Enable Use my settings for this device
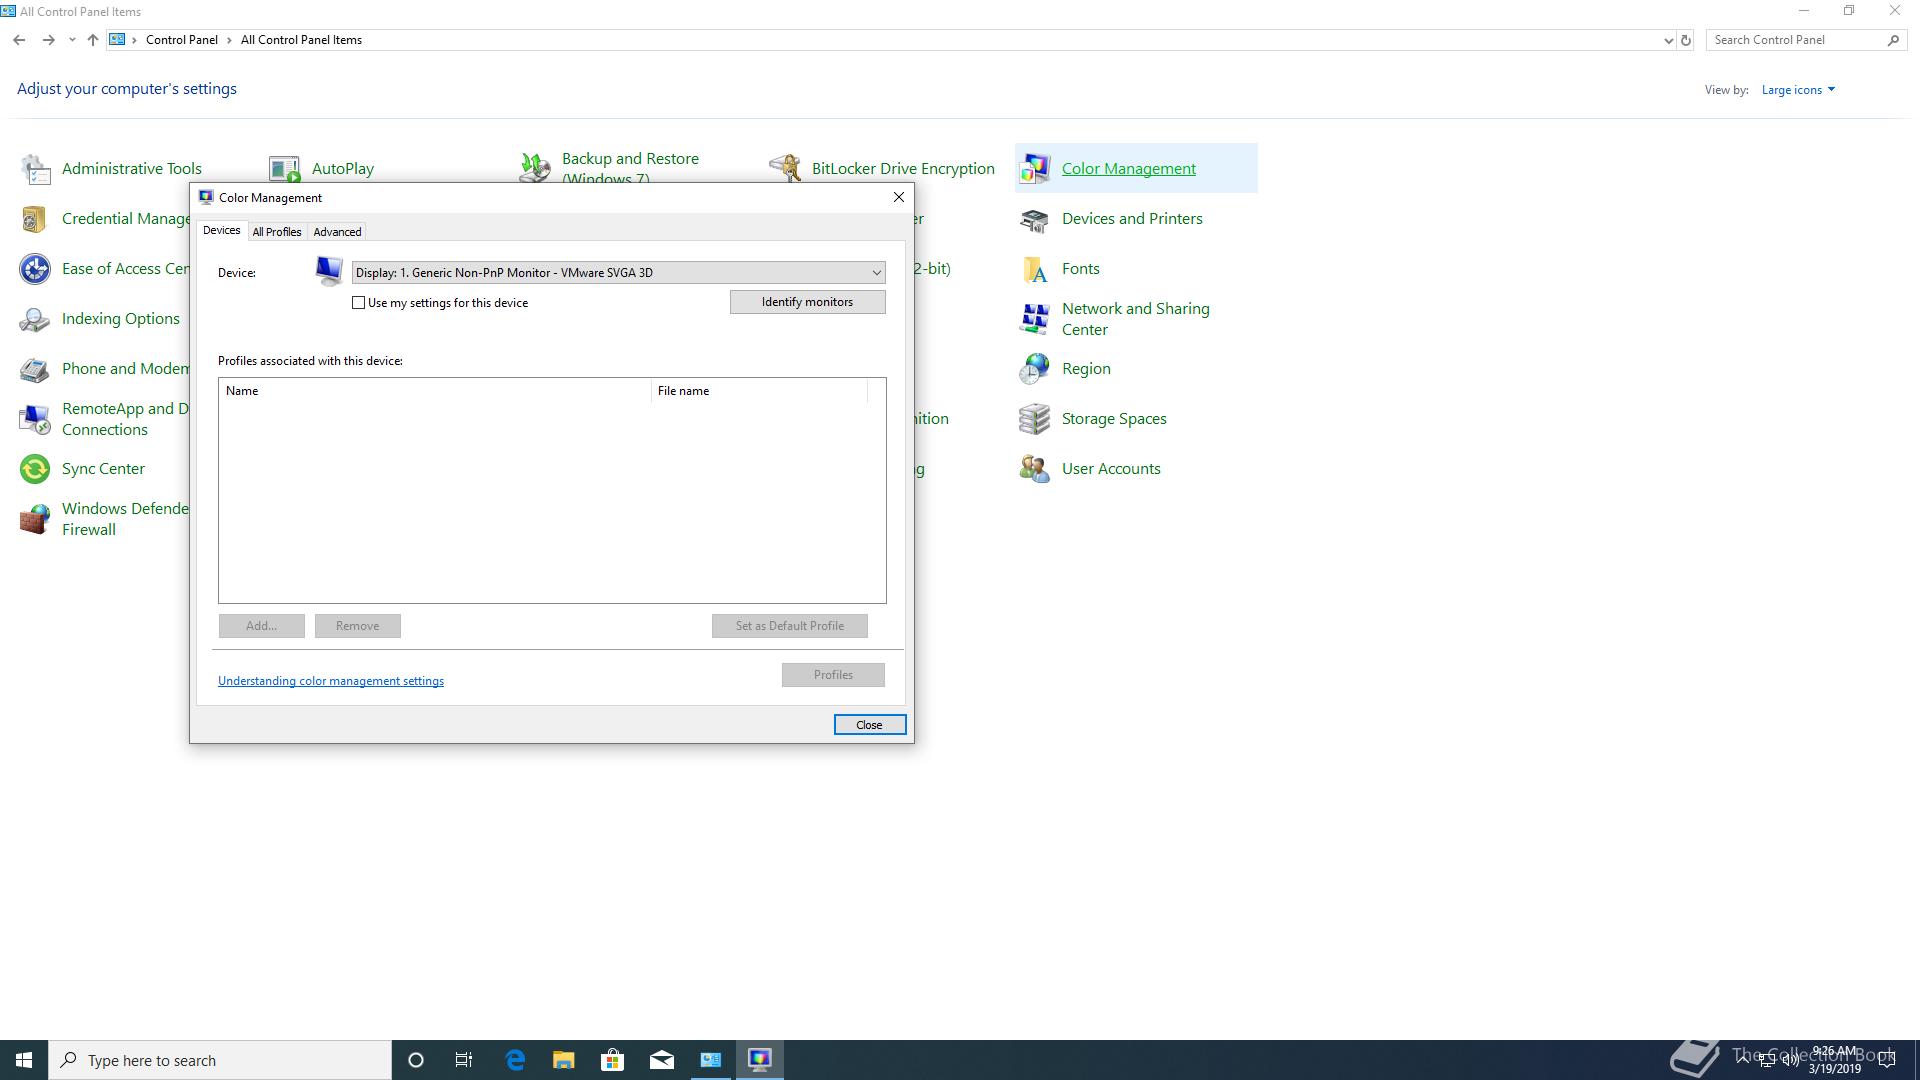1920x1080 pixels. (359, 303)
